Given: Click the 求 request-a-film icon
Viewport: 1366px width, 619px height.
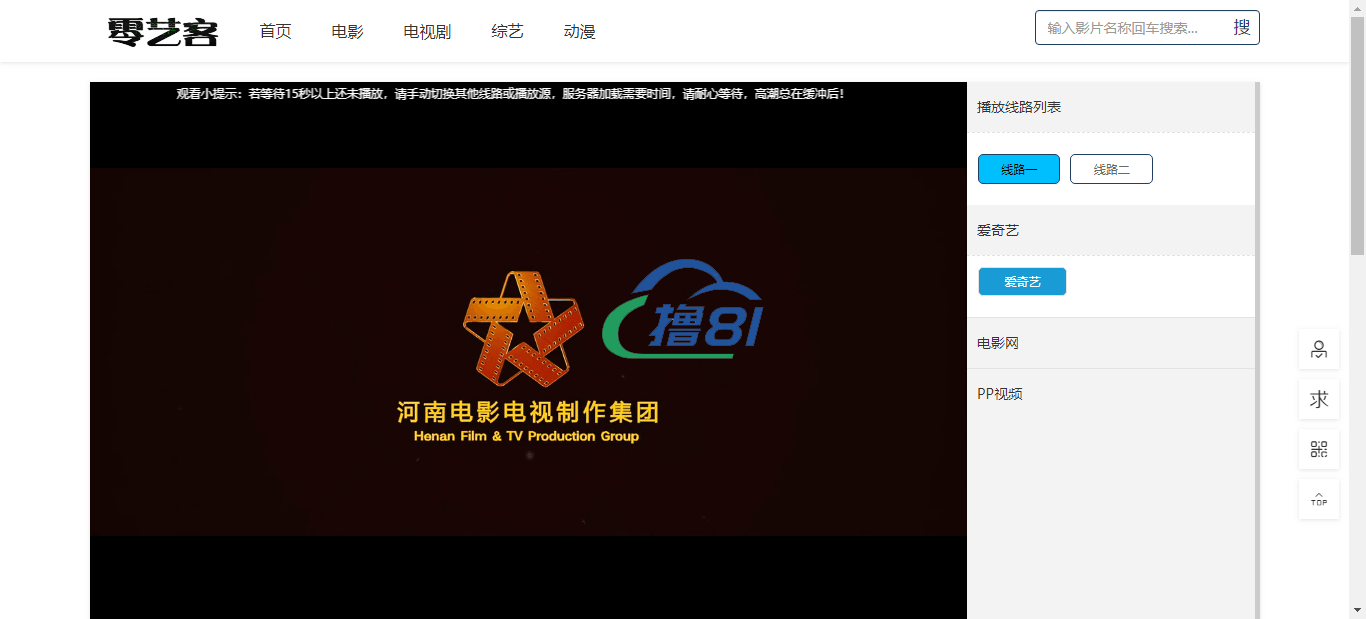Looking at the screenshot, I should click(x=1318, y=399).
